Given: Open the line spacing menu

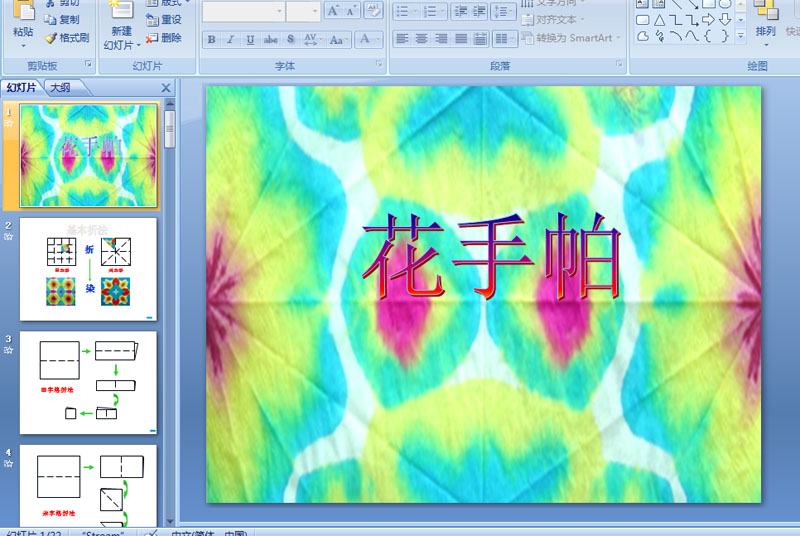Looking at the screenshot, I should click(x=503, y=11).
